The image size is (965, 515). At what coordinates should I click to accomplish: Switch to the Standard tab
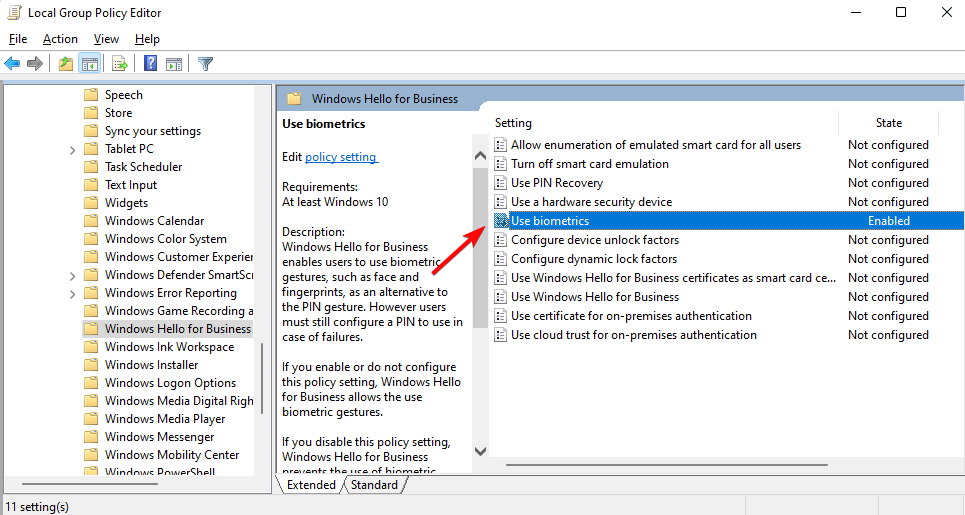374,485
